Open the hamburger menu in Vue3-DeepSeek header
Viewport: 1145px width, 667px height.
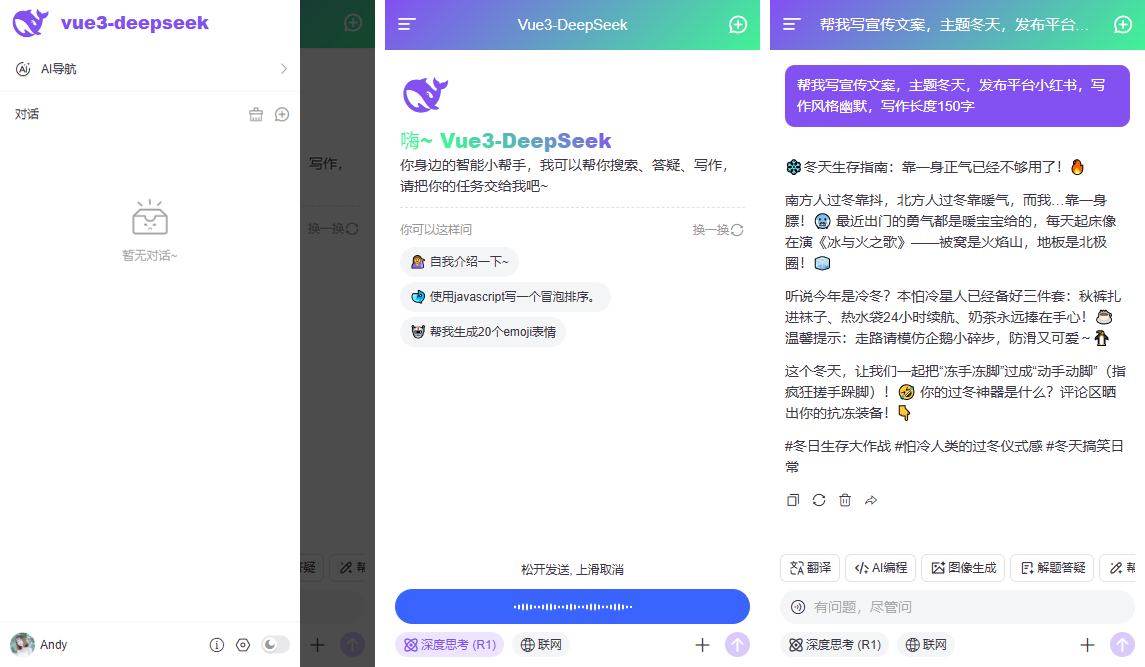407,25
